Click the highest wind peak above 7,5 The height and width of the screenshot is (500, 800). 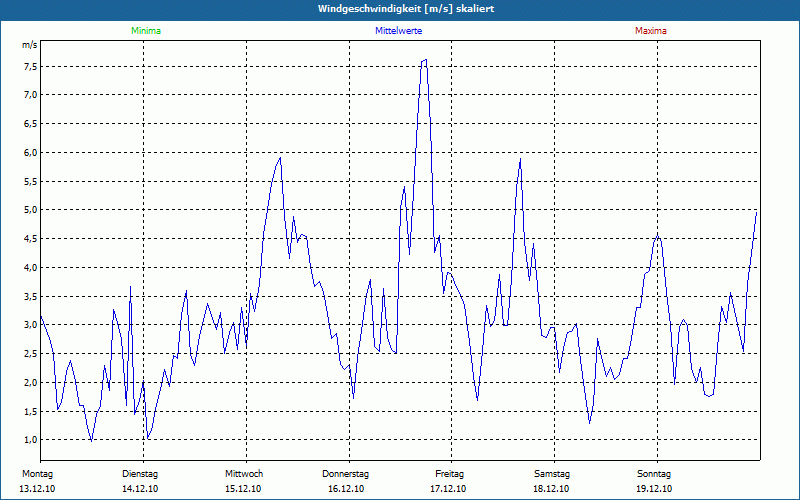(x=426, y=60)
